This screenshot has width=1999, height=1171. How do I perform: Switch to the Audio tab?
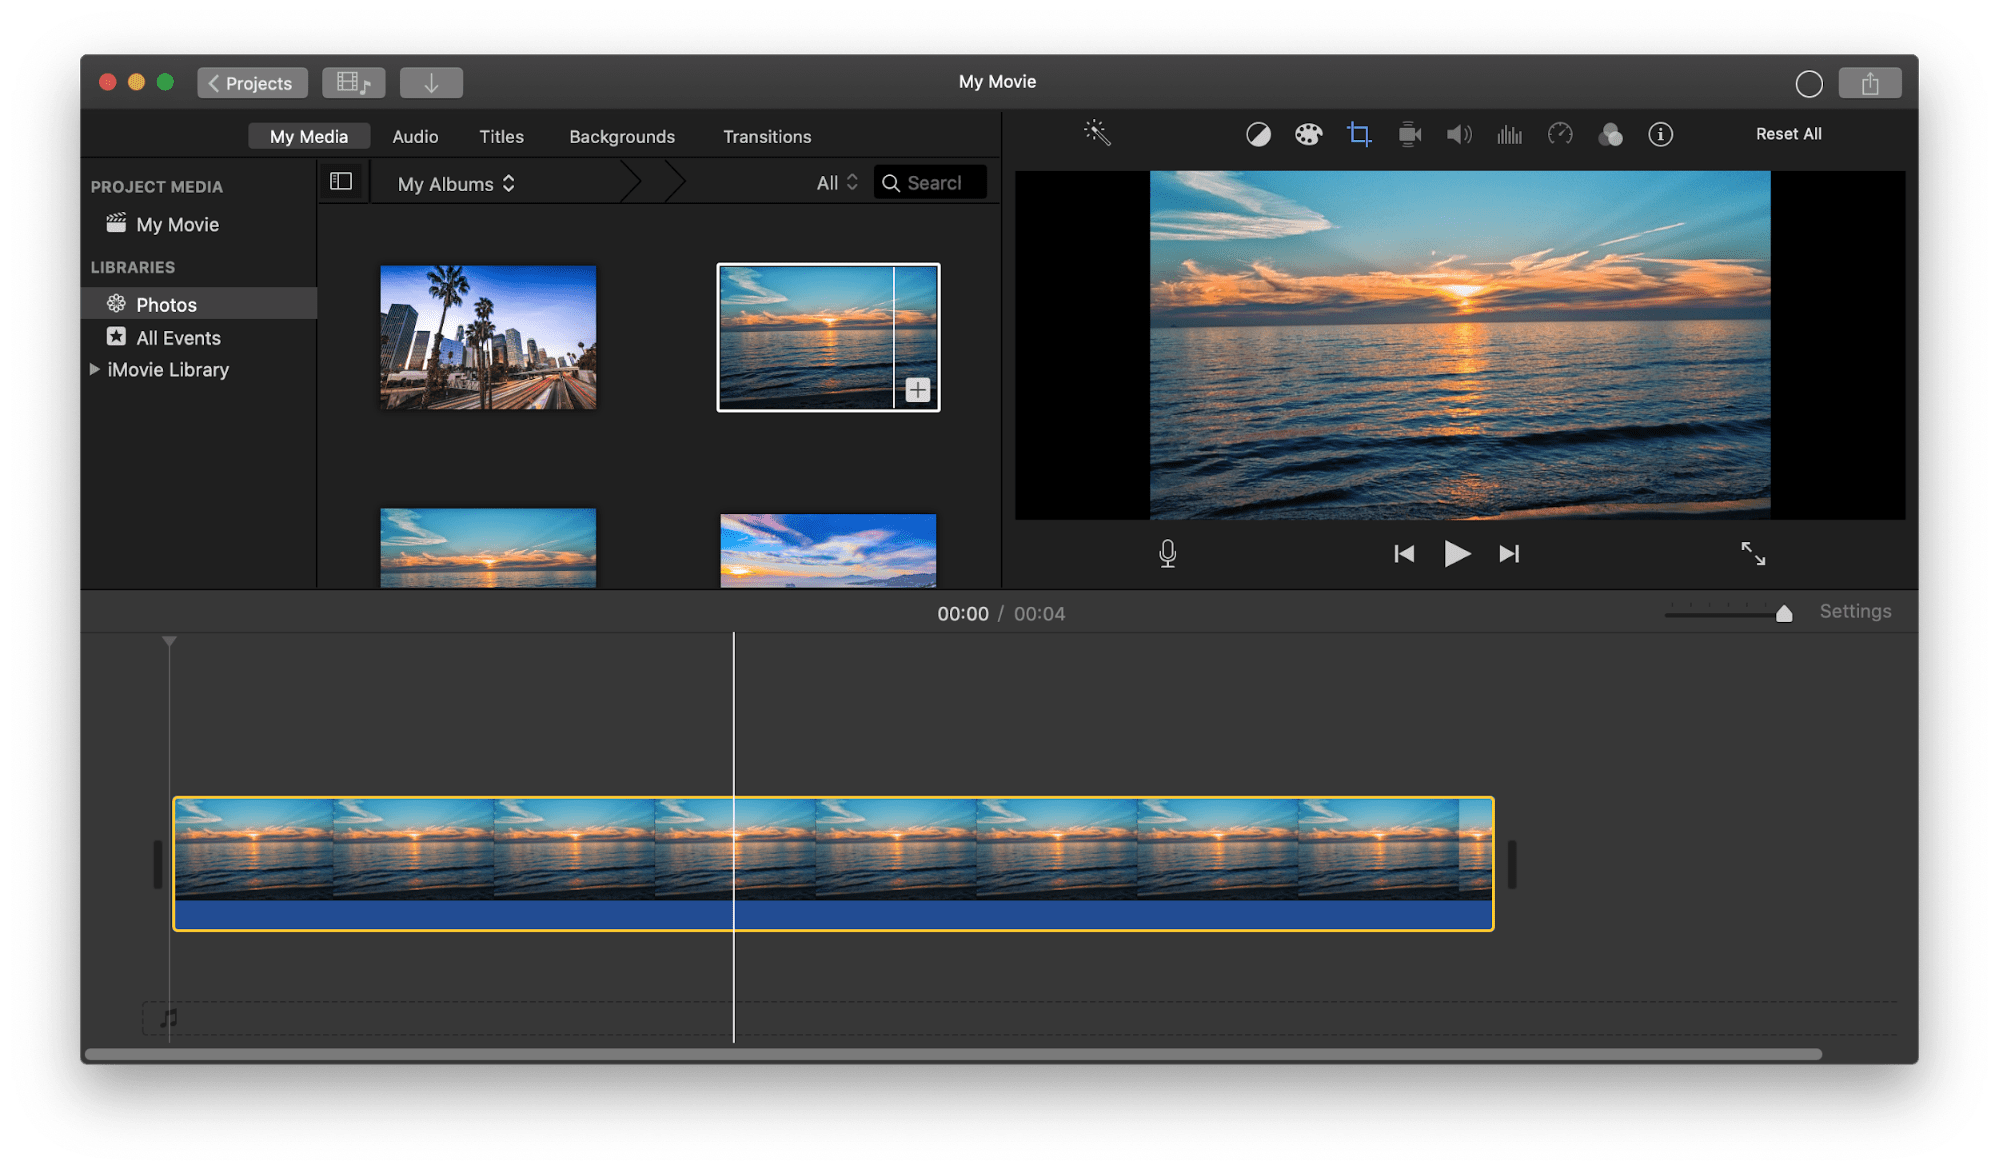(417, 135)
